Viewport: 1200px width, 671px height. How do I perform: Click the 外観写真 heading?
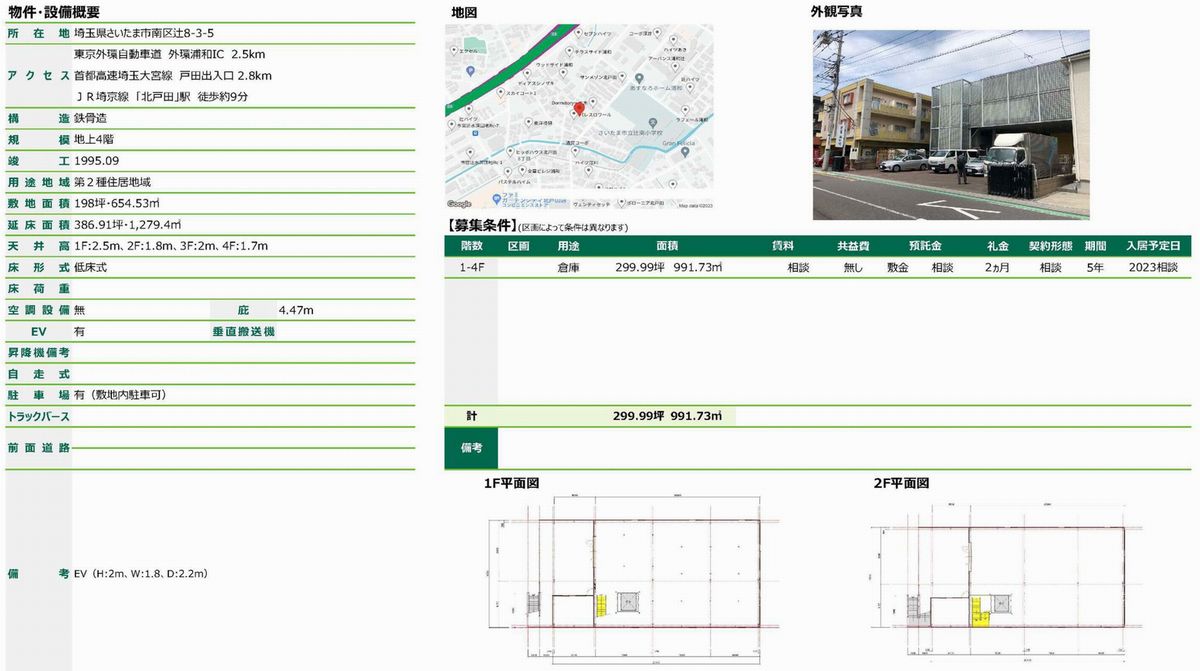point(837,12)
